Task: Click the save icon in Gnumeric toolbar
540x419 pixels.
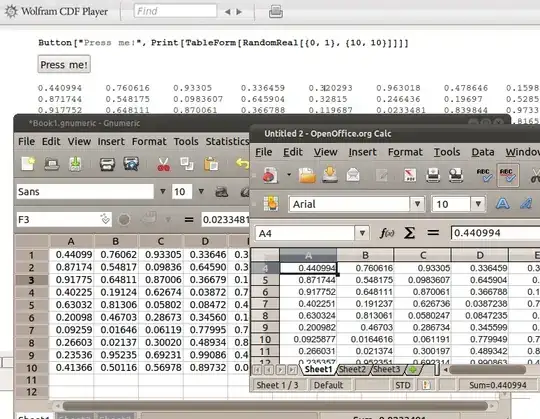Action: (75, 164)
